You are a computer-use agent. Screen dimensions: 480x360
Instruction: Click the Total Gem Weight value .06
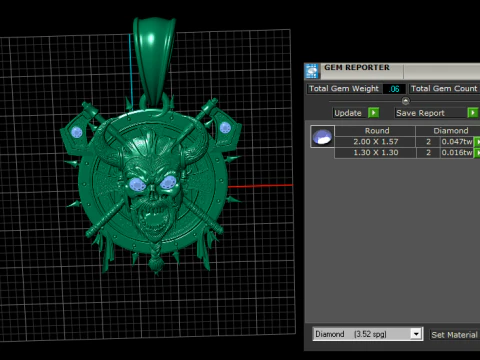(394, 89)
